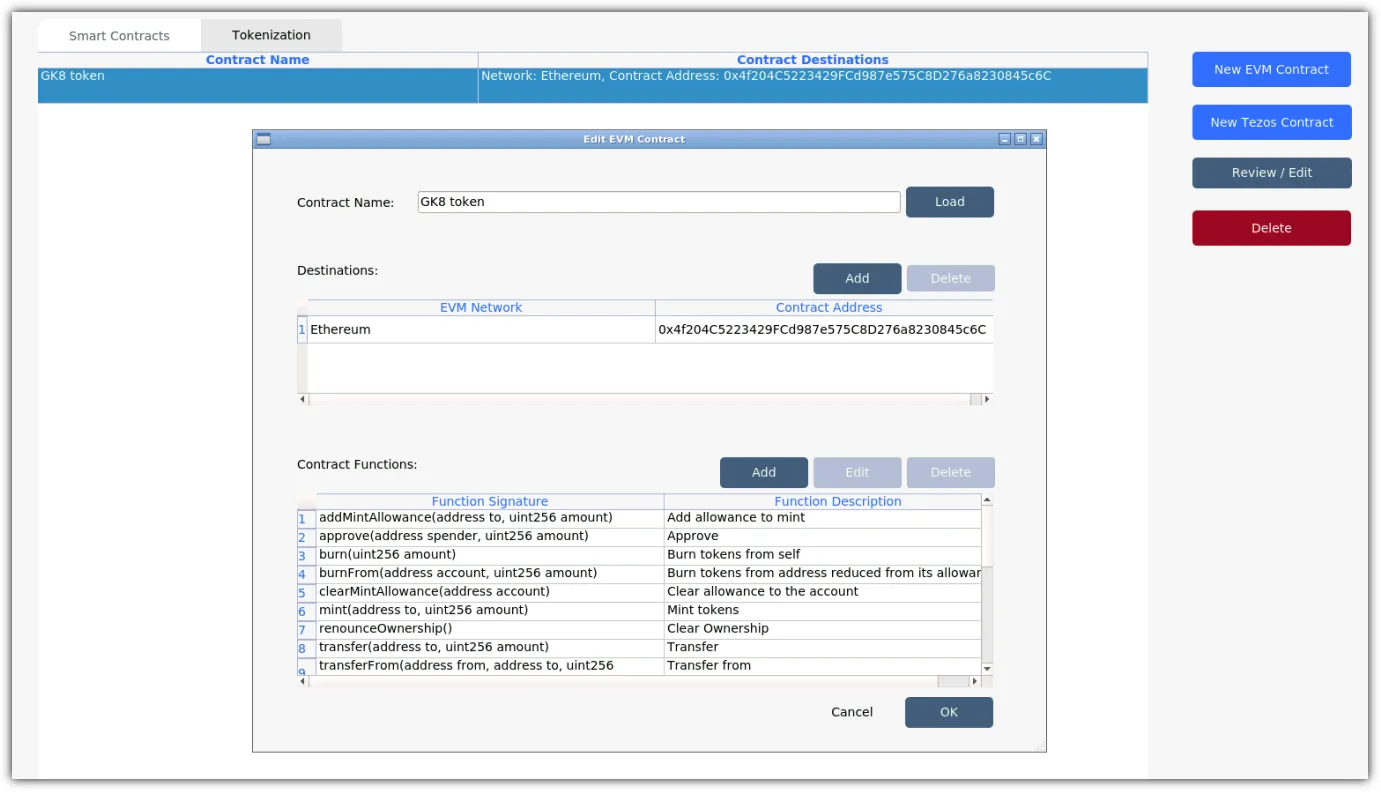Click Delete in the Contract Functions section
This screenshot has height=792, width=1381.
pos(950,472)
